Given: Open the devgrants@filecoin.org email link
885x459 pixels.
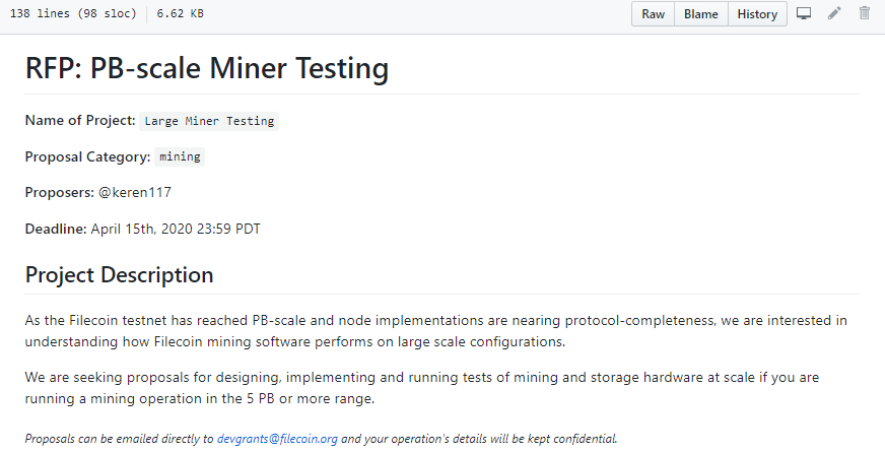Looking at the screenshot, I should [x=277, y=439].
